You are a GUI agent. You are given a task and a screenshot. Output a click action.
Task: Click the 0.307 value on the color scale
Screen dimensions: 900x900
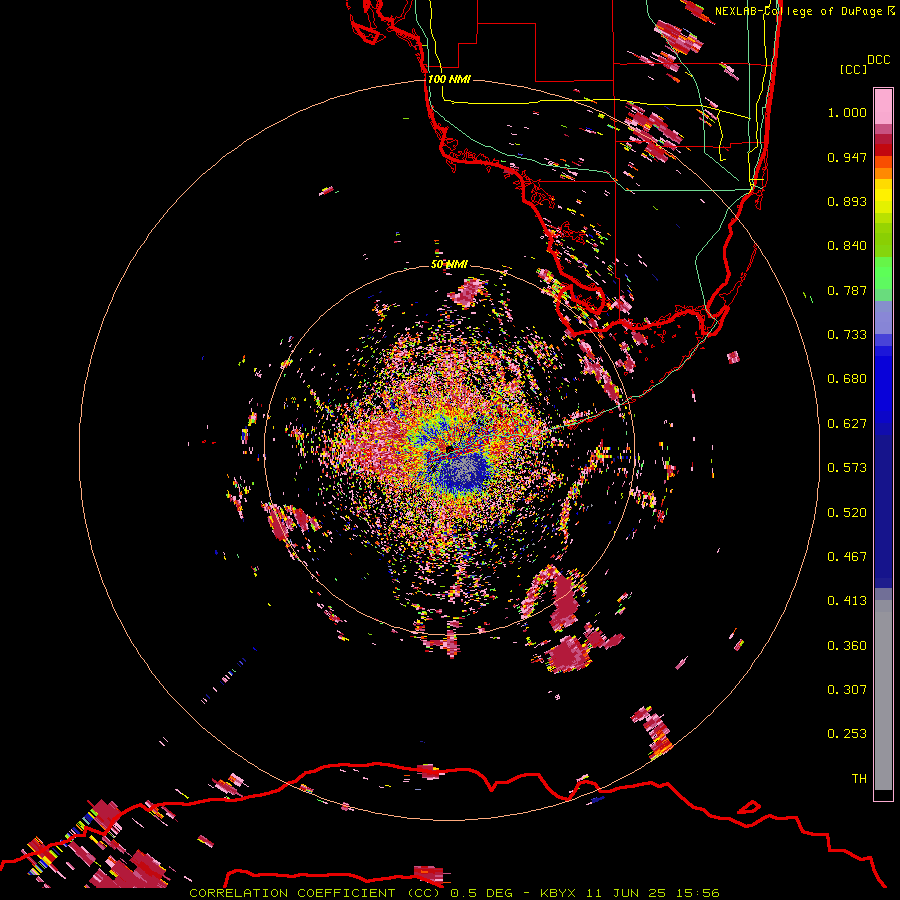click(847, 689)
